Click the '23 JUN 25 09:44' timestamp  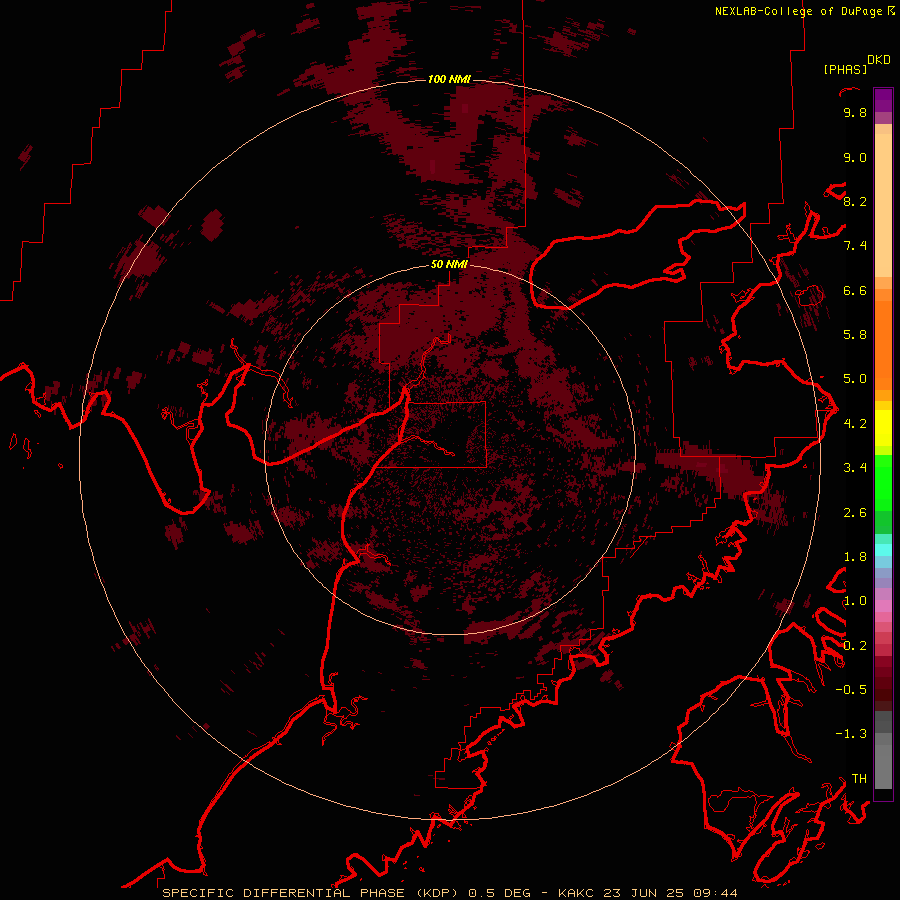coord(670,893)
